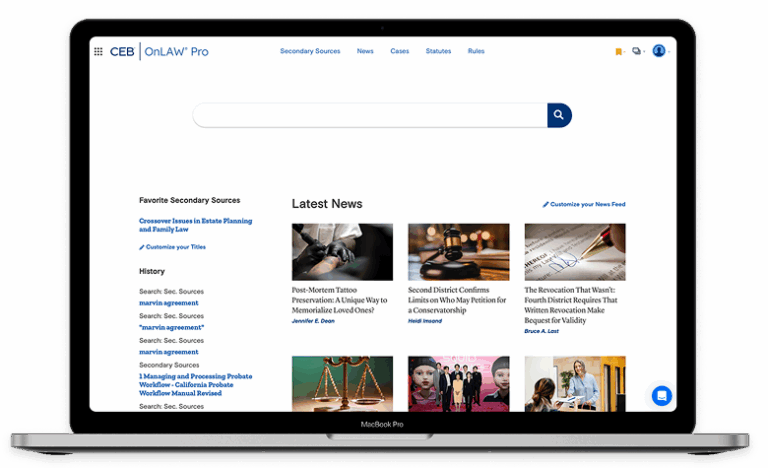
Task: Open the orange bookmark icon
Action: (x=619, y=52)
